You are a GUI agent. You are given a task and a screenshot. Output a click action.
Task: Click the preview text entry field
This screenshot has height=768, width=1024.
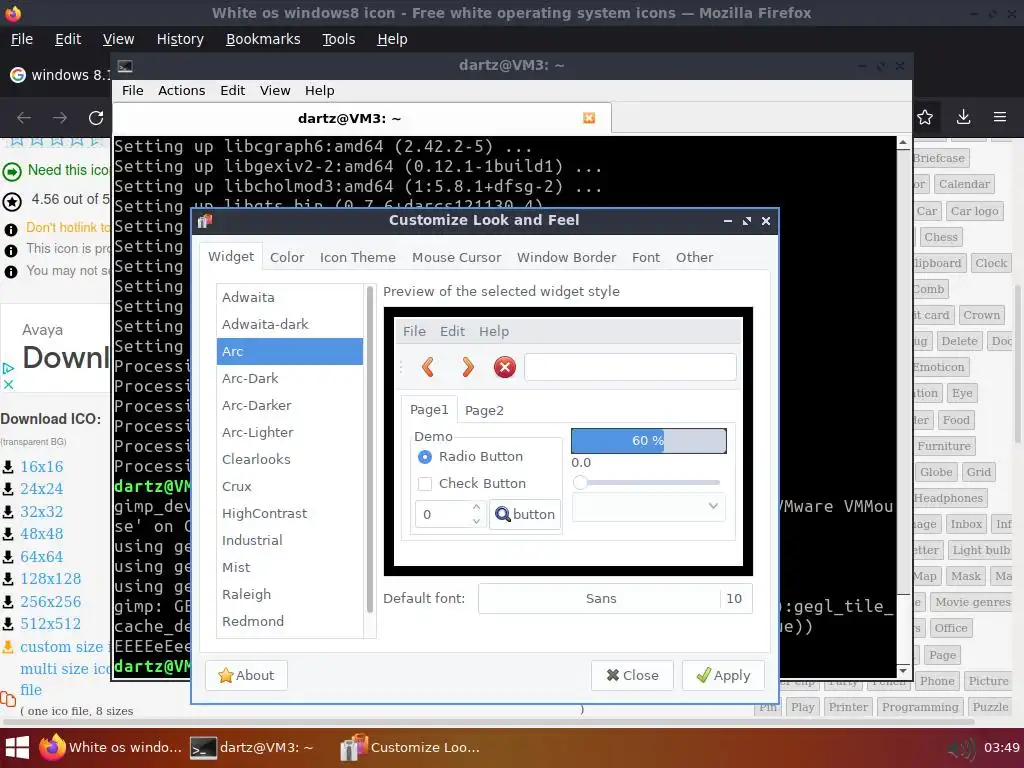pyautogui.click(x=630, y=367)
